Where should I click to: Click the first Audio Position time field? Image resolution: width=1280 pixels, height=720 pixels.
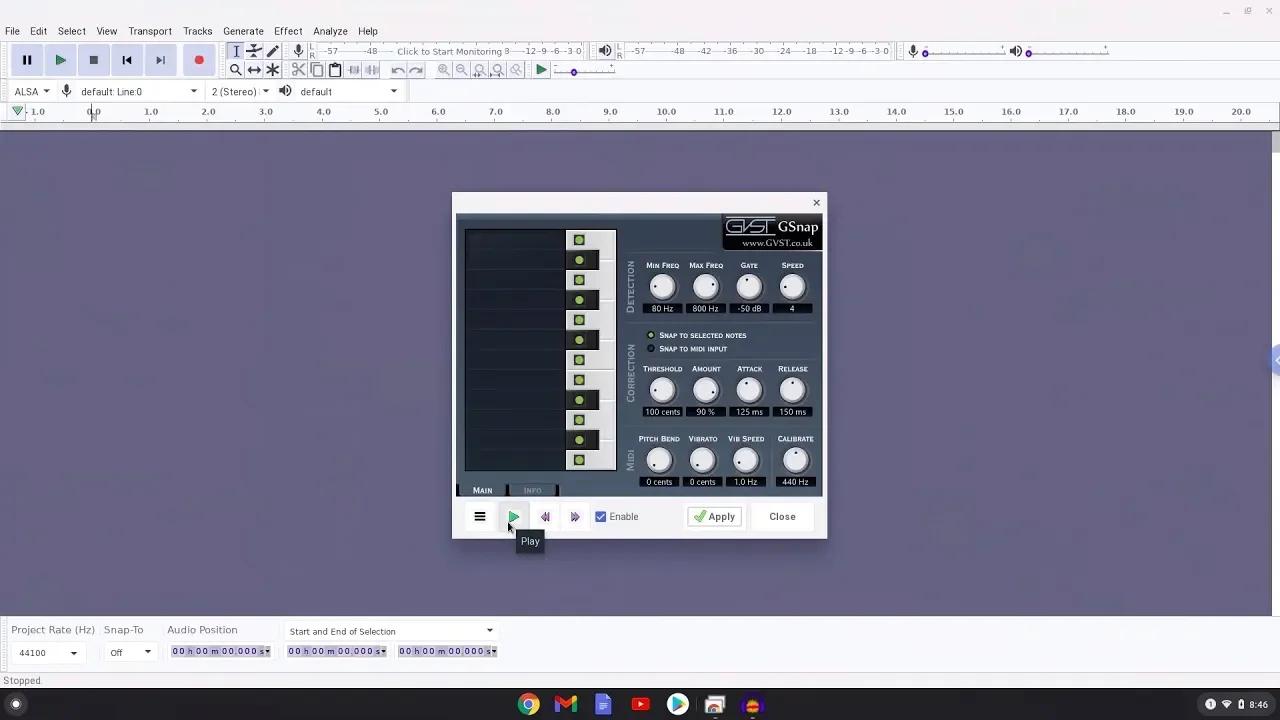point(220,651)
